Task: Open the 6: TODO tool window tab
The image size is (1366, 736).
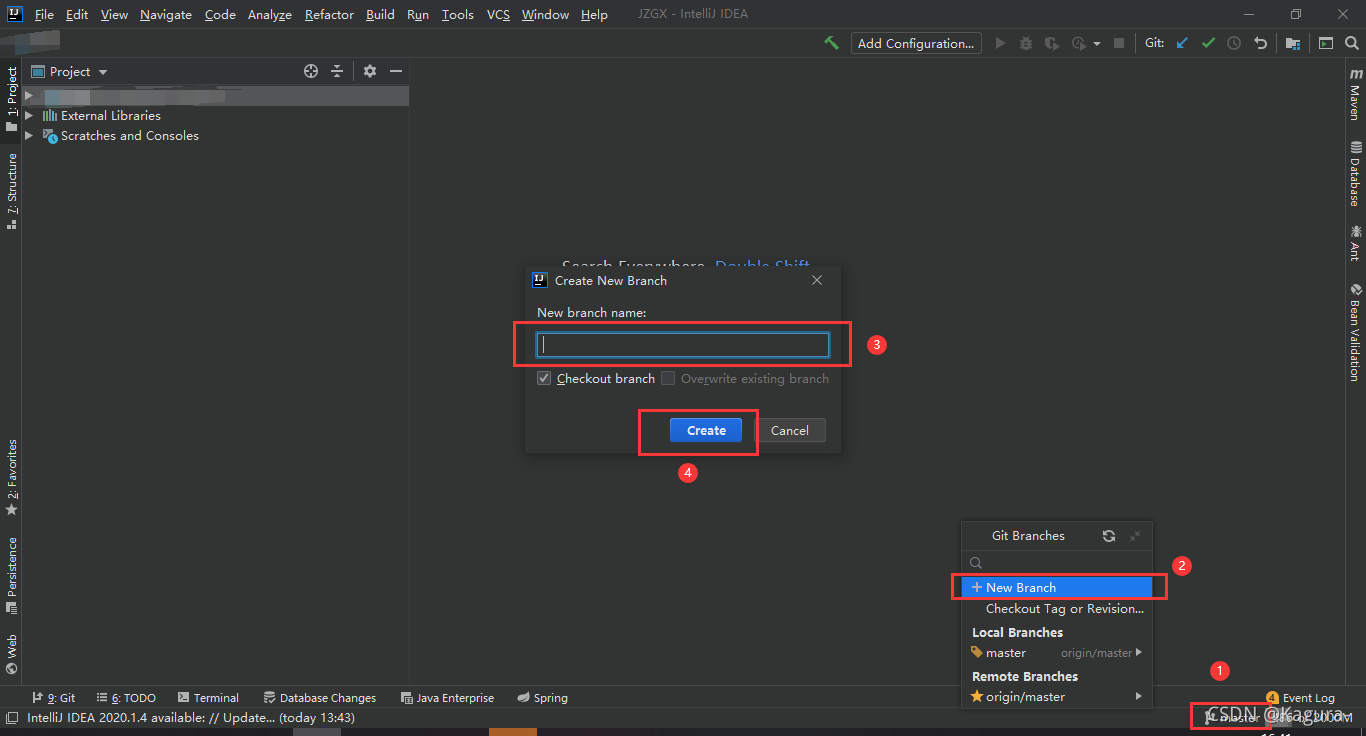Action: point(125,698)
